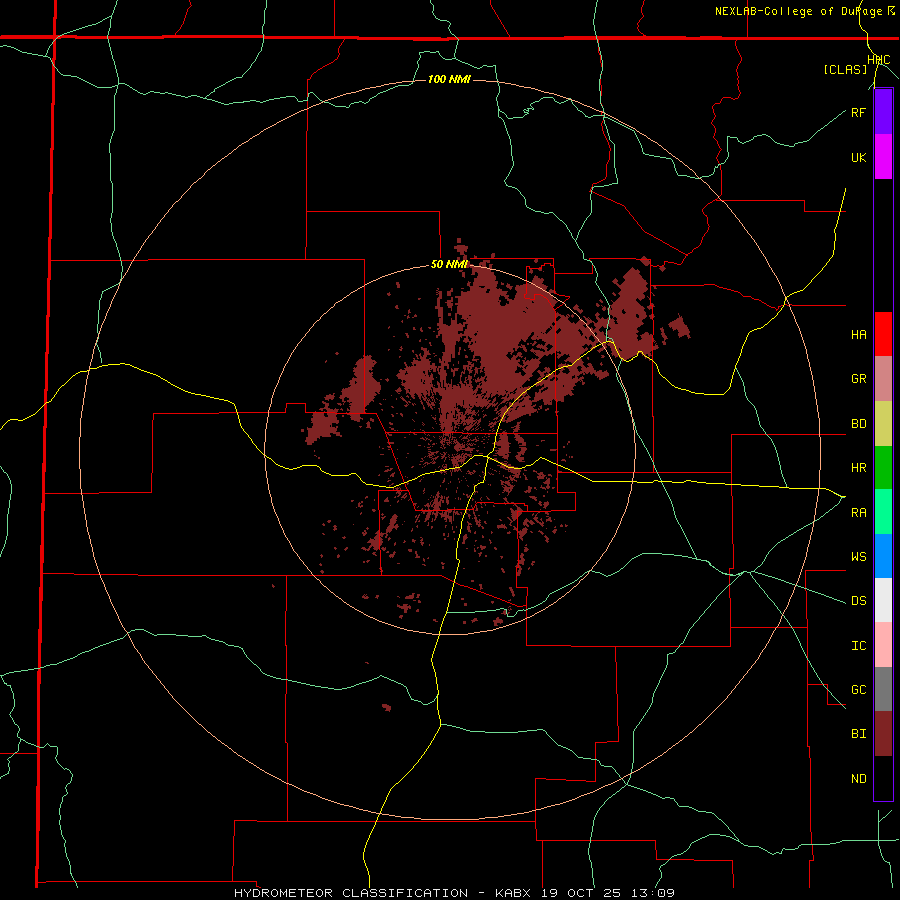This screenshot has width=900, height=900.
Task: Click the HHC product code label
Action: pos(878,60)
